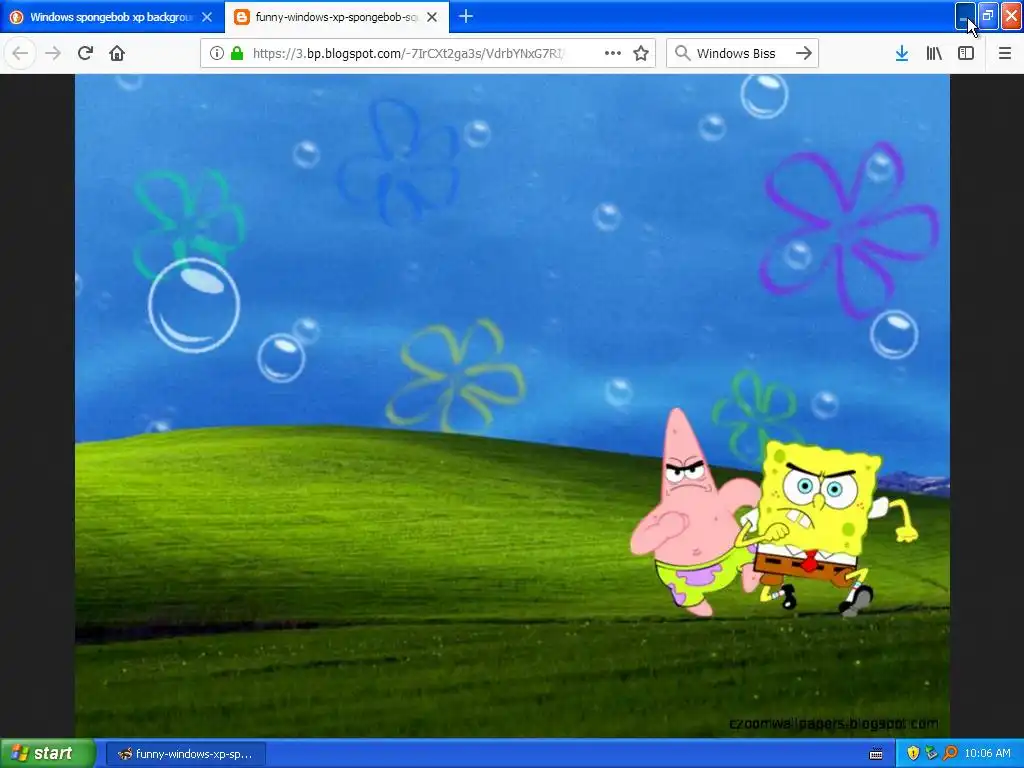Open a new tab
The image size is (1024, 768).
coord(466,17)
